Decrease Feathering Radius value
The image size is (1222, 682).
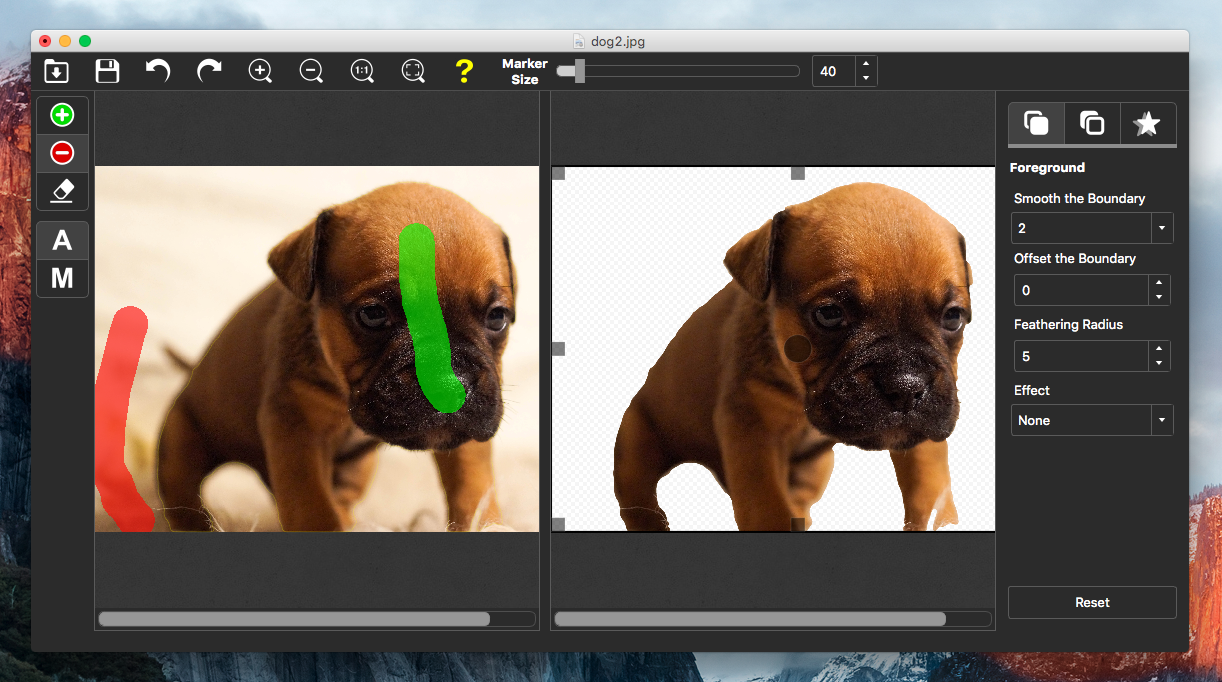pos(1159,363)
